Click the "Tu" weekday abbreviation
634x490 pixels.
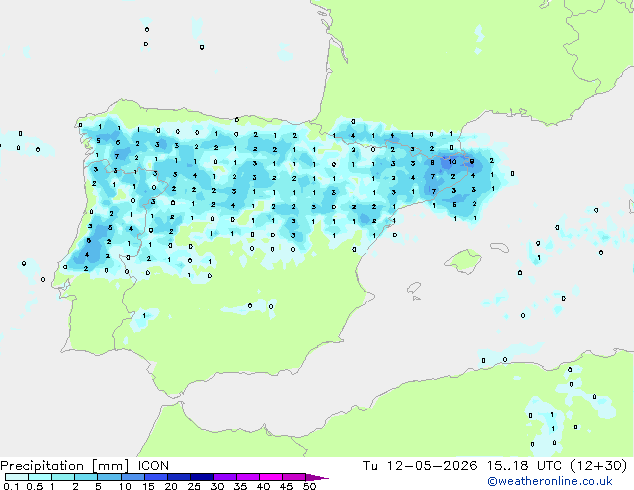[x=370, y=466]
